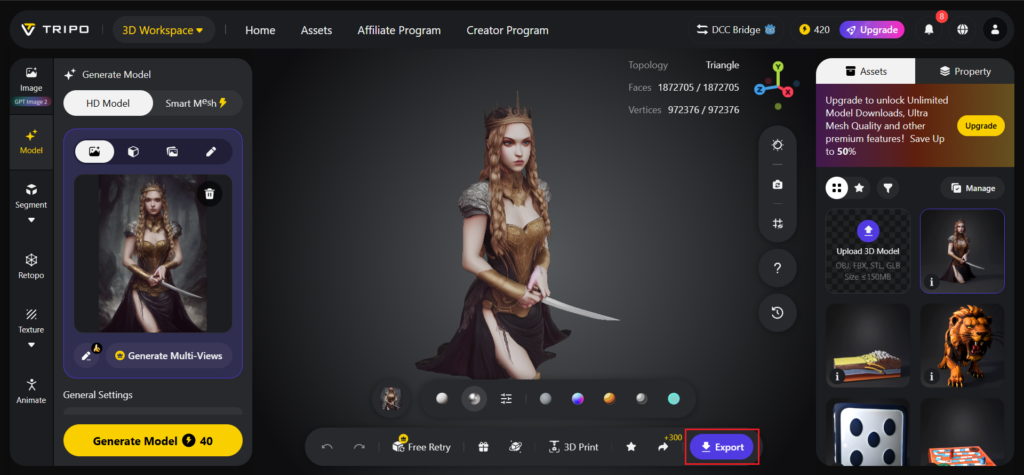Expand the Segment tool arrow
Screen dimensions: 1024x475
31,220
